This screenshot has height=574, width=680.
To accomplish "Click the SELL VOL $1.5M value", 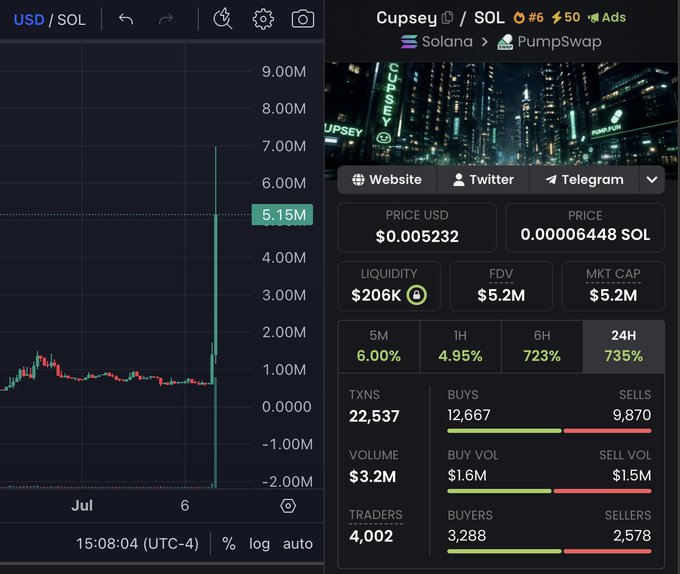I will click(631, 475).
